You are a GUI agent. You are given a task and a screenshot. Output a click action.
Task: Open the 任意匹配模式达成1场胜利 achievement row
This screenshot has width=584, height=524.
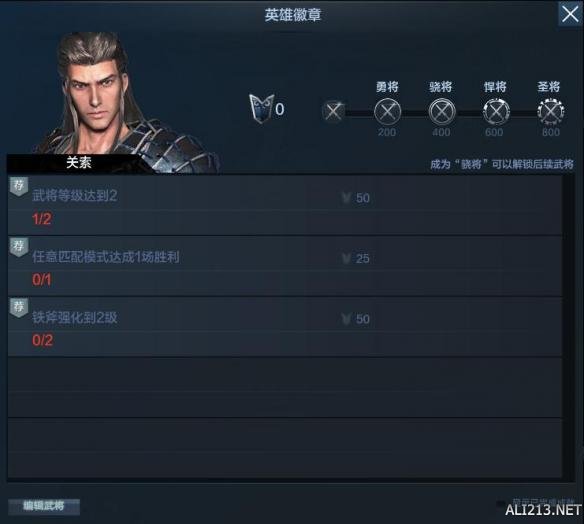click(285, 266)
